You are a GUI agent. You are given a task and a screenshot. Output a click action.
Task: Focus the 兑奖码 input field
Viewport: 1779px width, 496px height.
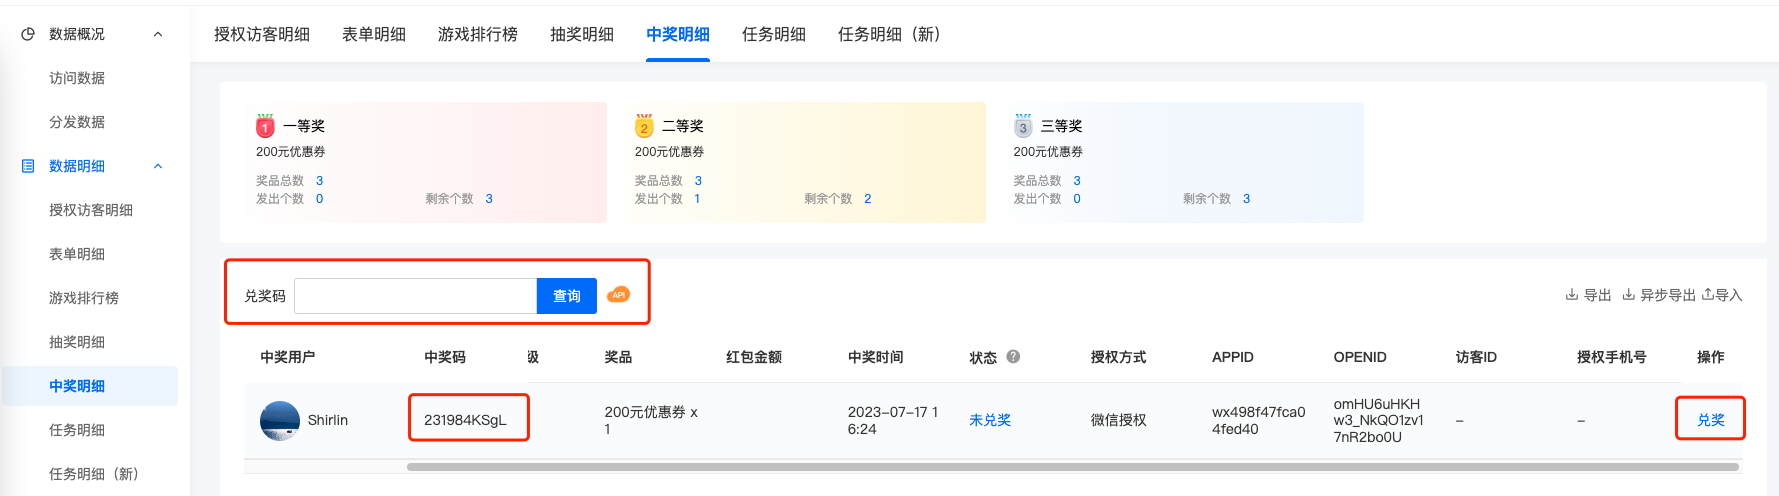pyautogui.click(x=416, y=296)
